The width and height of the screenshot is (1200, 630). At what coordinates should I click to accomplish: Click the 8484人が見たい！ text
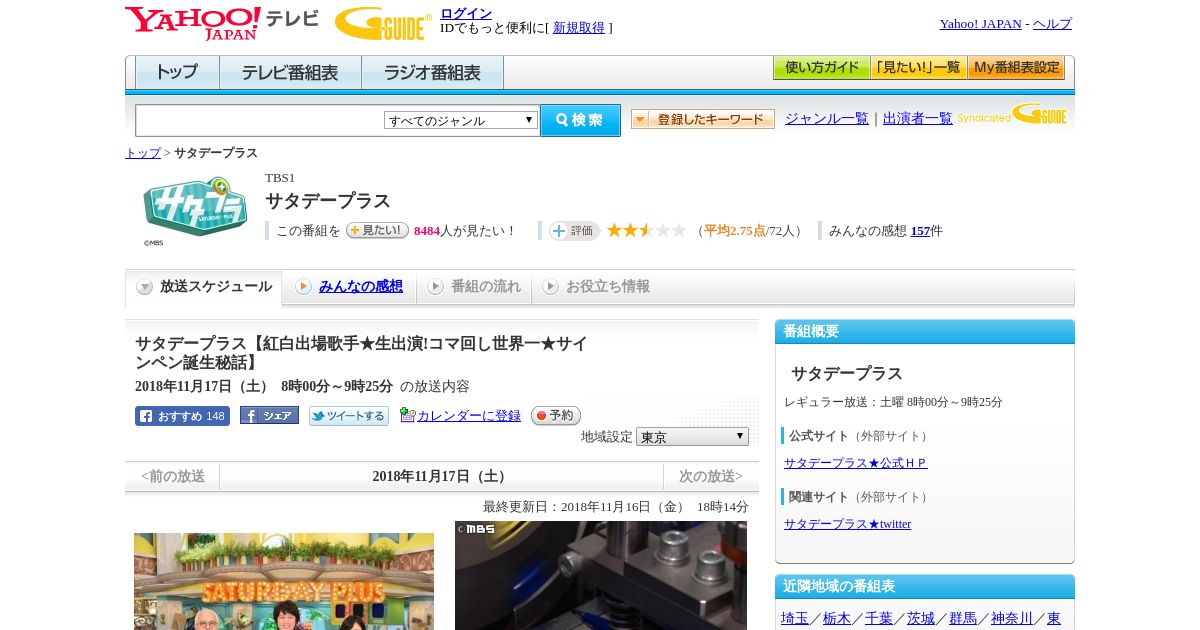[x=465, y=231]
